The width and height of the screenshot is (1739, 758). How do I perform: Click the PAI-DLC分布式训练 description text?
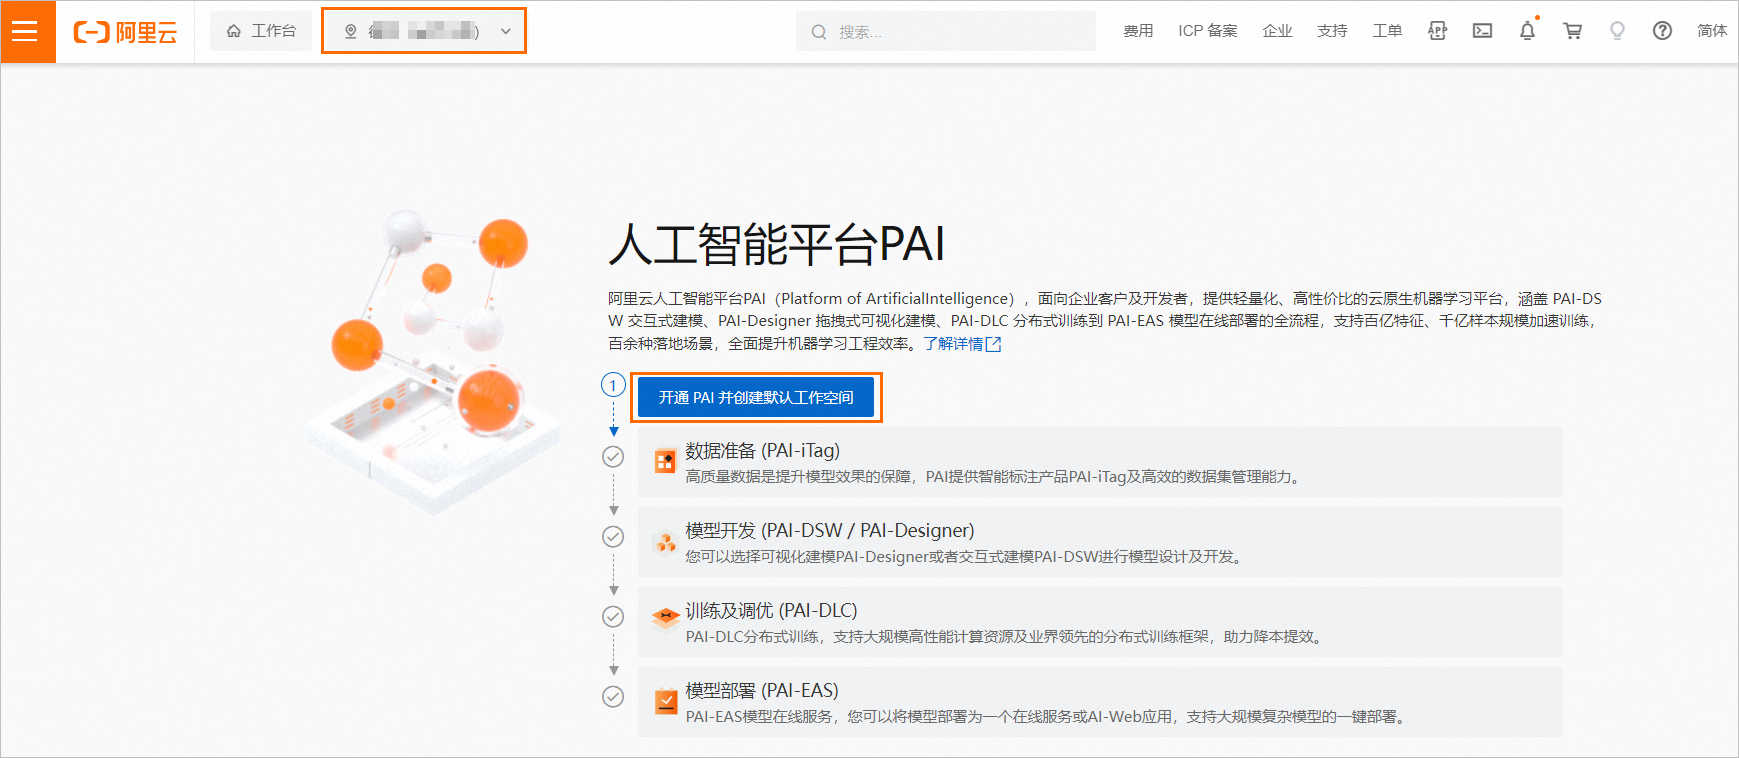coord(1006,637)
